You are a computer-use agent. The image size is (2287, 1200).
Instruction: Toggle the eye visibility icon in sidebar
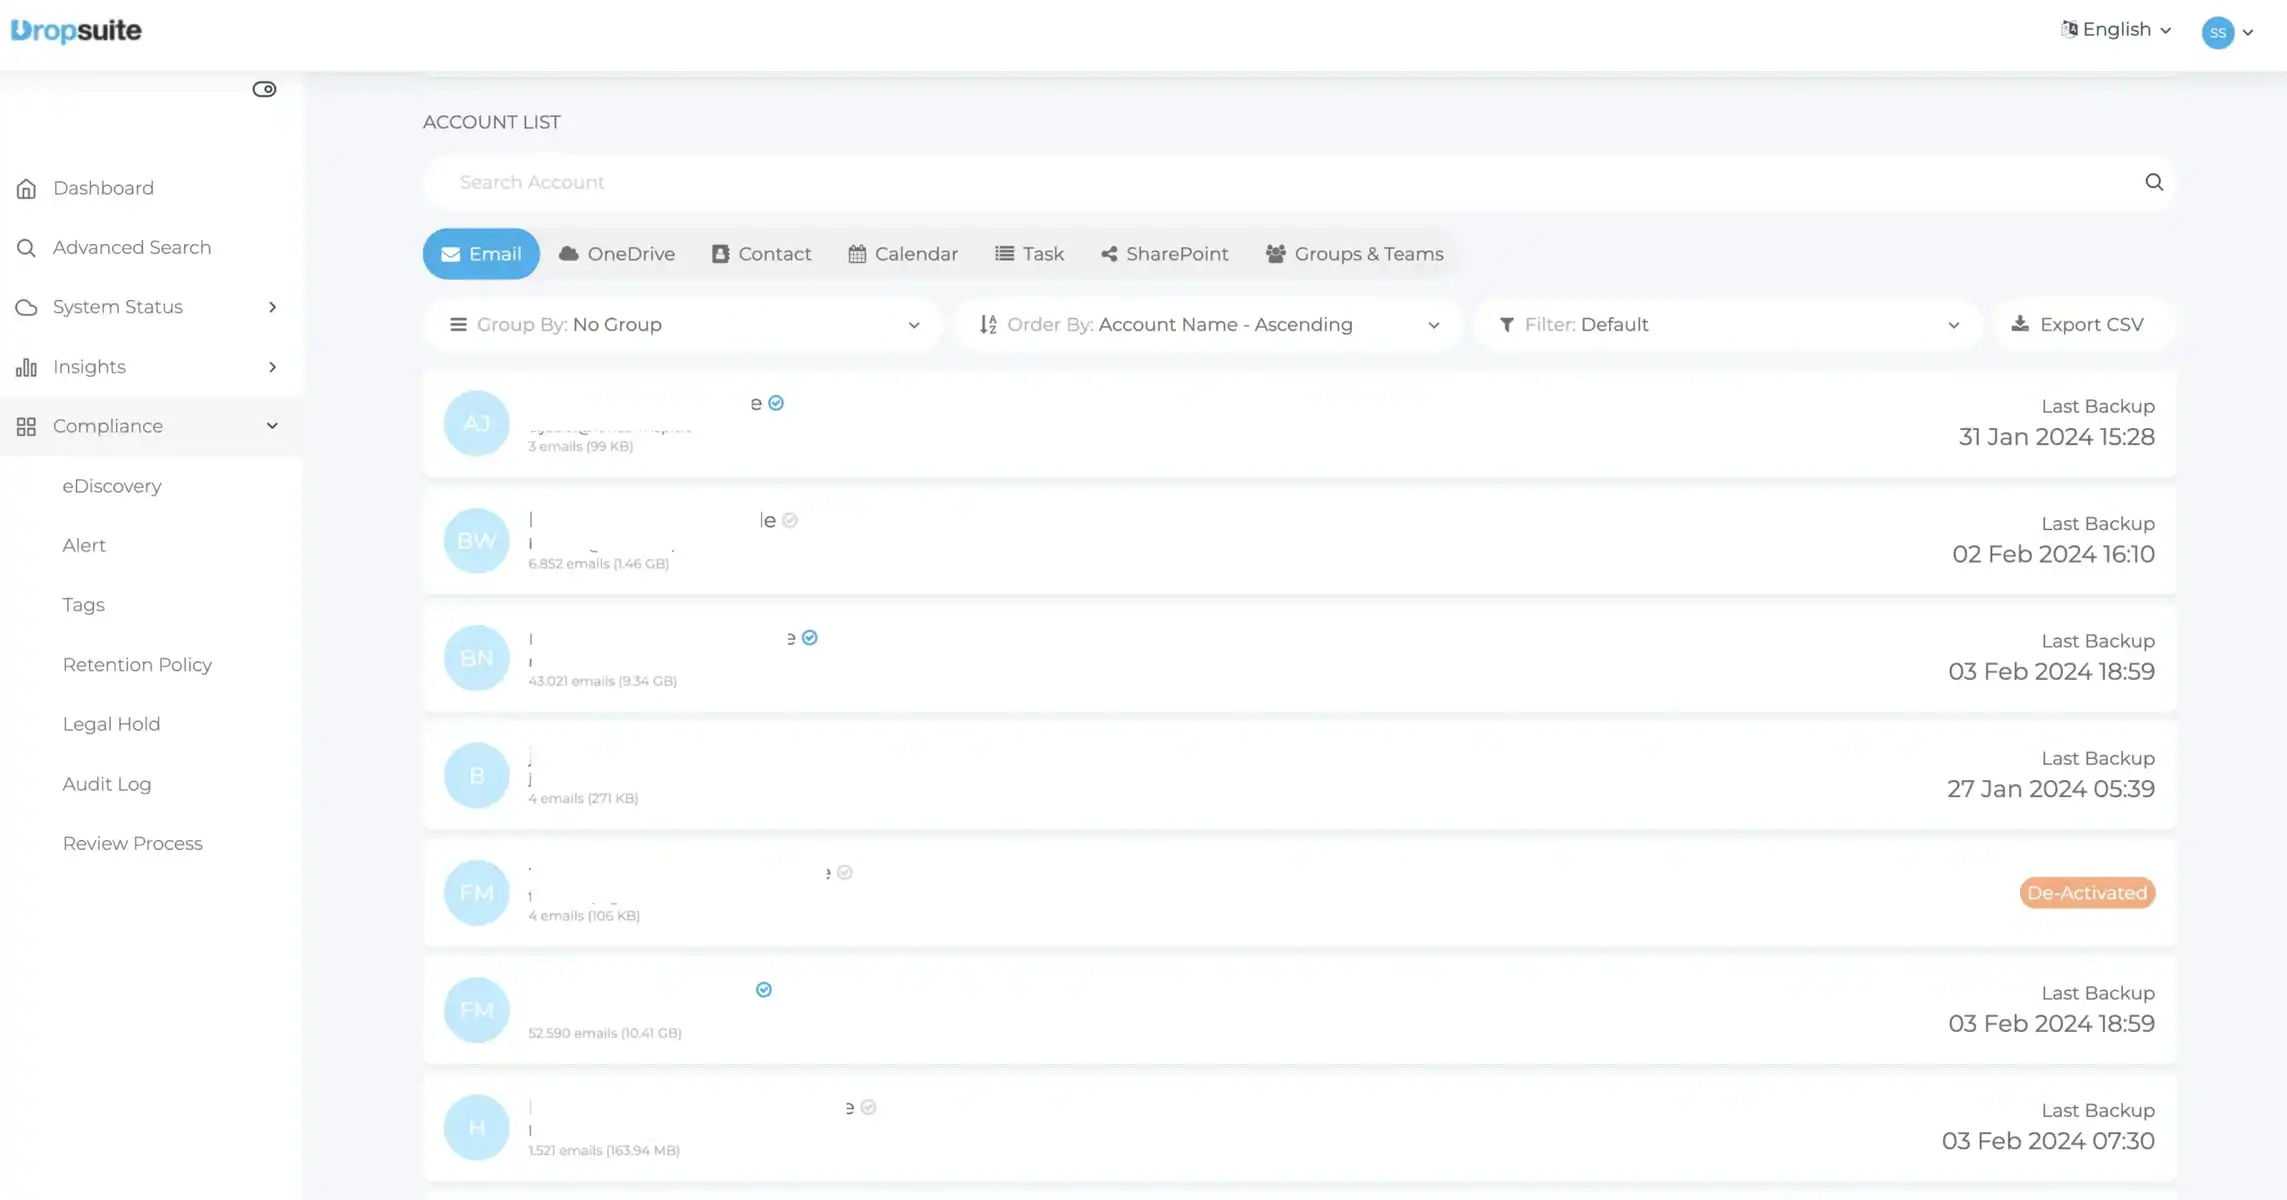click(x=264, y=89)
